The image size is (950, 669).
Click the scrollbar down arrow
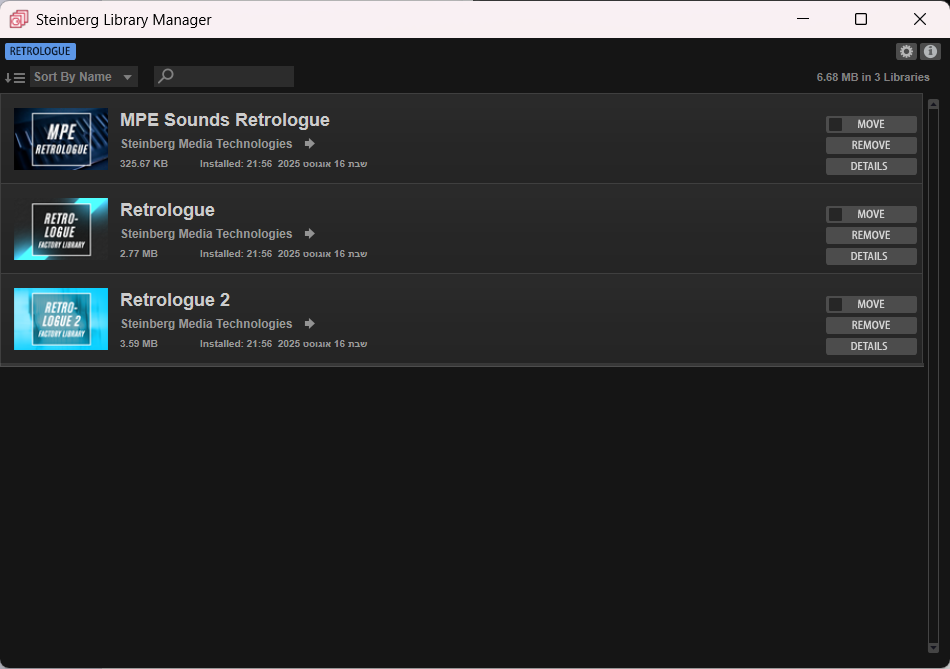[933, 648]
